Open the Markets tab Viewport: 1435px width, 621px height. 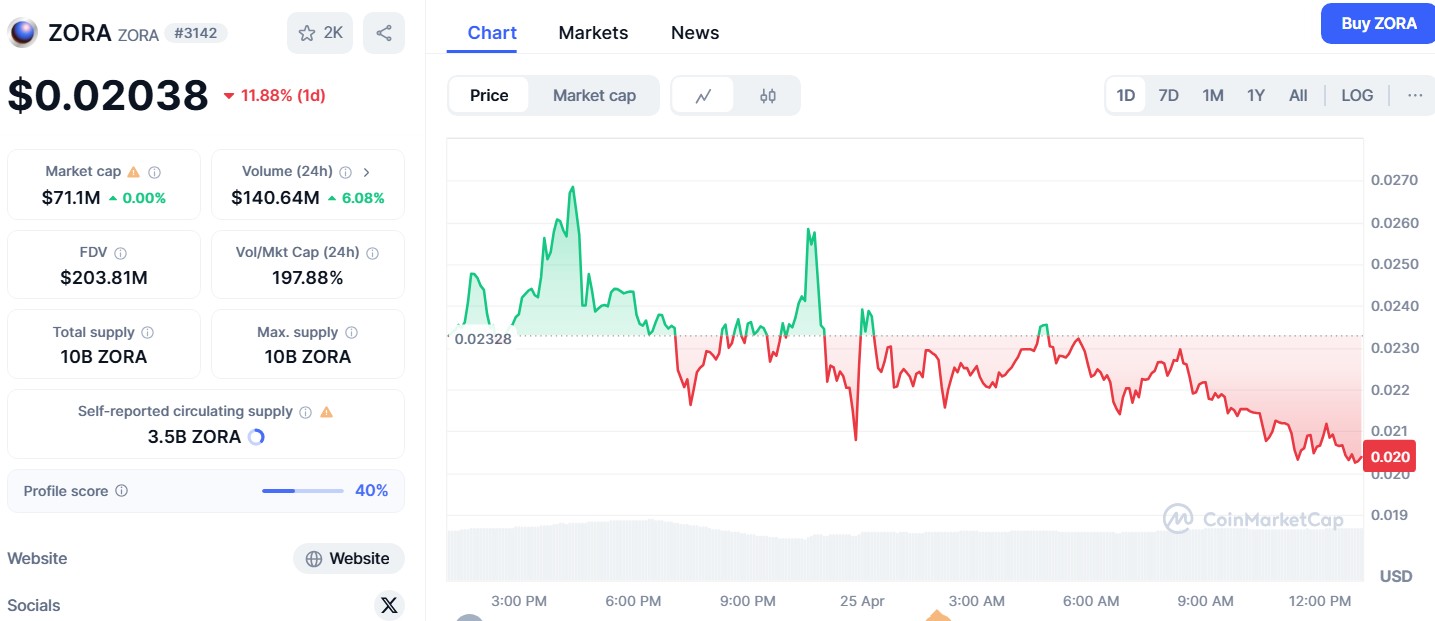pyautogui.click(x=593, y=33)
